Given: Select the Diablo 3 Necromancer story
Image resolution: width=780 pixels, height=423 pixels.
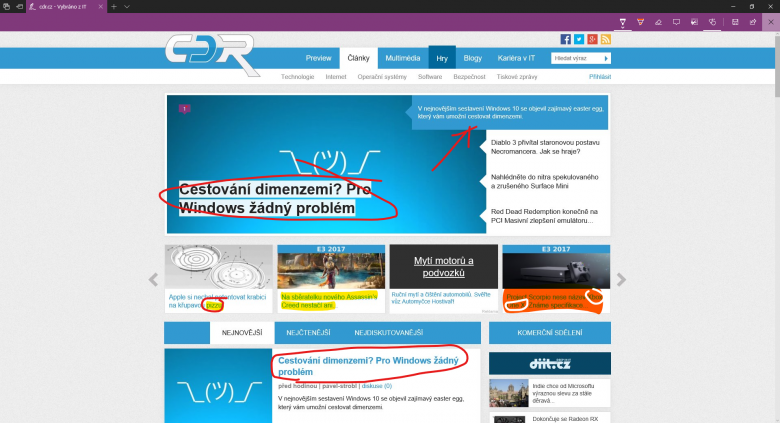Looking at the screenshot, I should 545,147.
